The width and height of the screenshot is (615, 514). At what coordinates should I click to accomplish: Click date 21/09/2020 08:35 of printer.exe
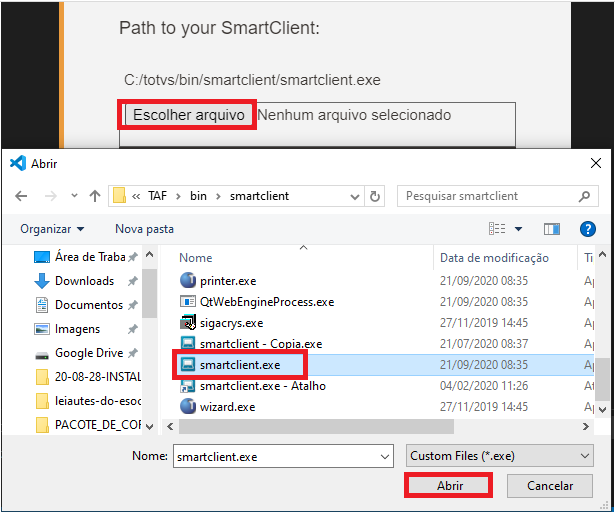484,281
